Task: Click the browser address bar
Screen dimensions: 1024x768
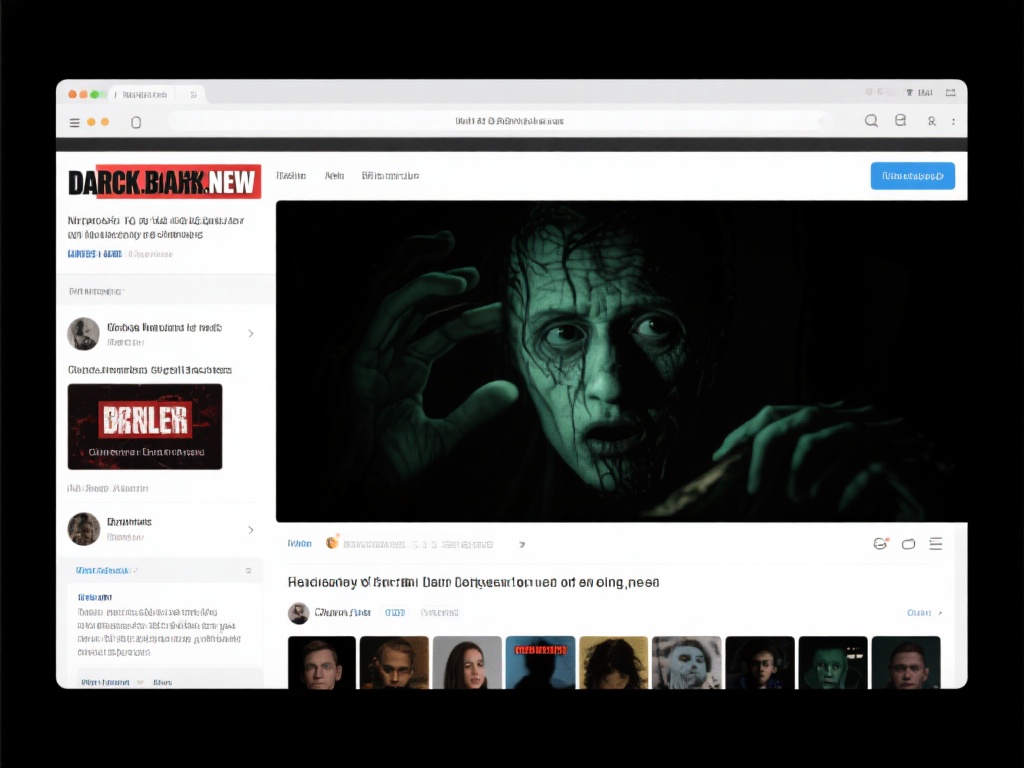Action: pyautogui.click(x=510, y=121)
